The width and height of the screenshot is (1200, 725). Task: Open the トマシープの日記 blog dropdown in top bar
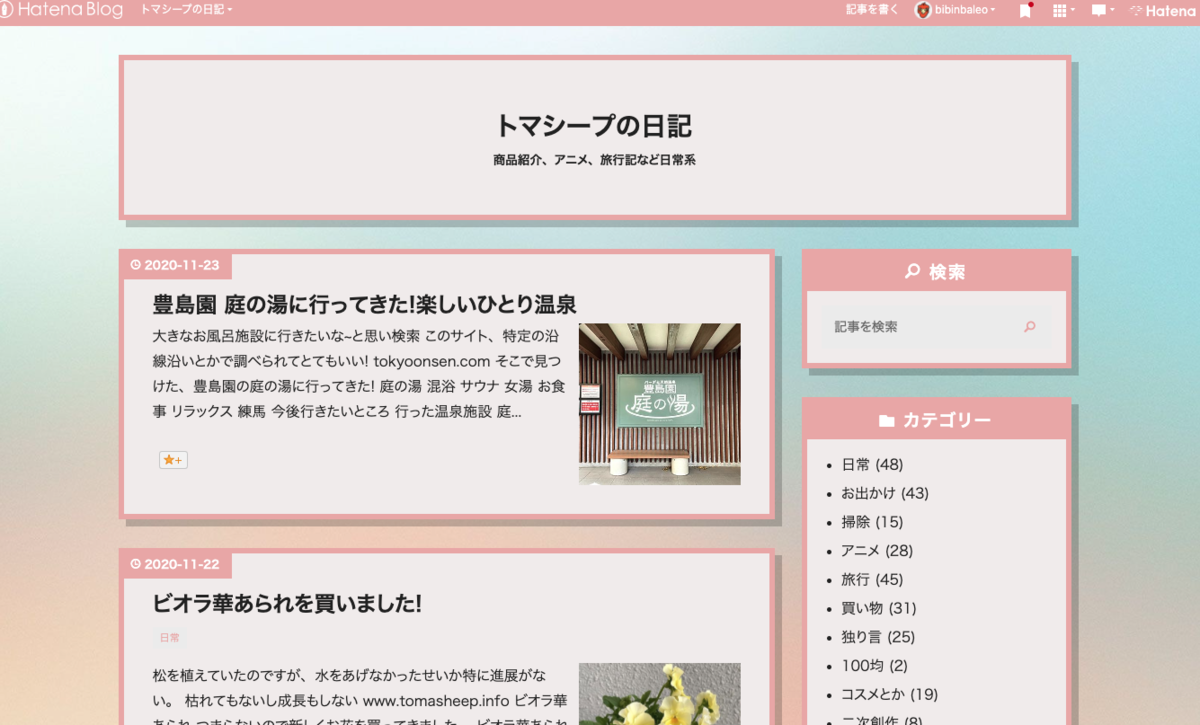click(x=186, y=10)
